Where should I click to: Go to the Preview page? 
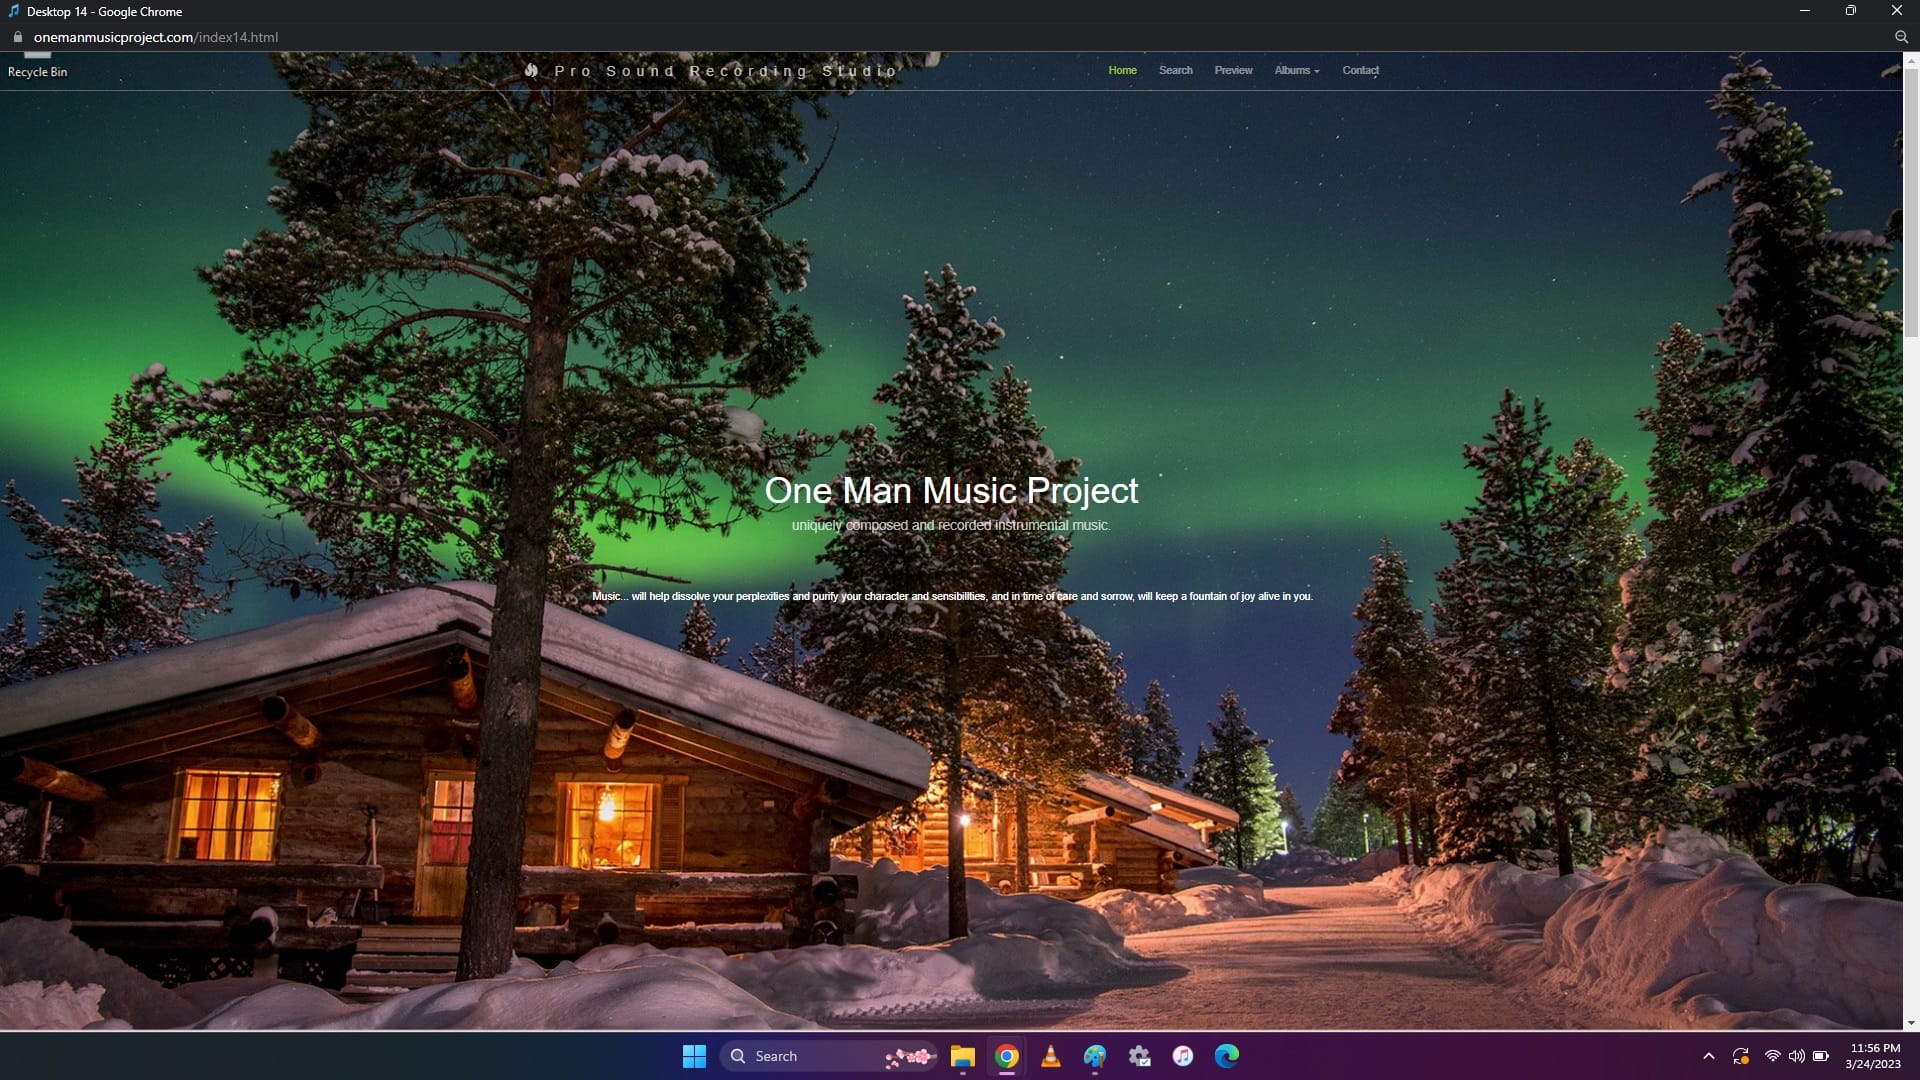click(1233, 70)
